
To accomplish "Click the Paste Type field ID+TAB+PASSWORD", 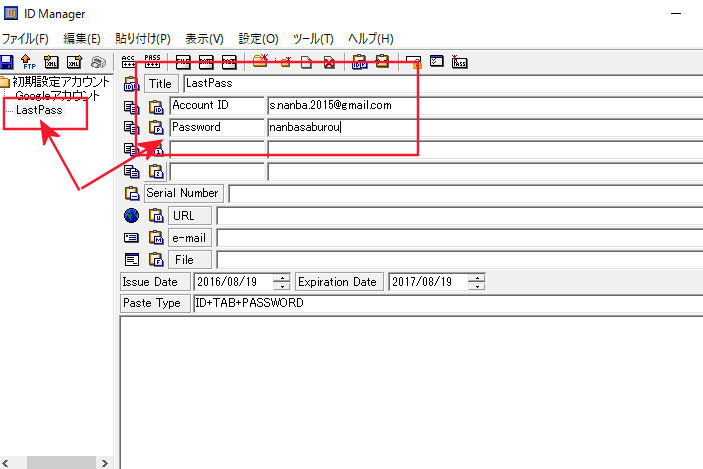I will click(447, 303).
